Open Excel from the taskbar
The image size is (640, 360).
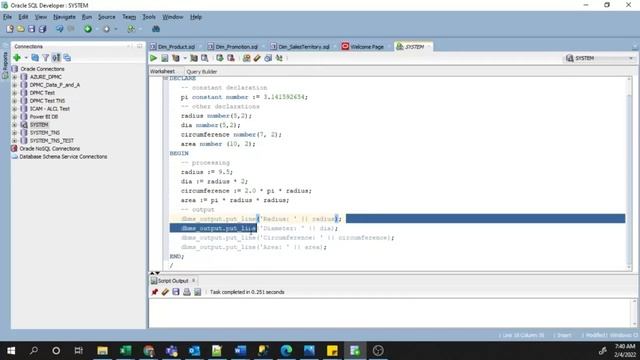coord(125,350)
